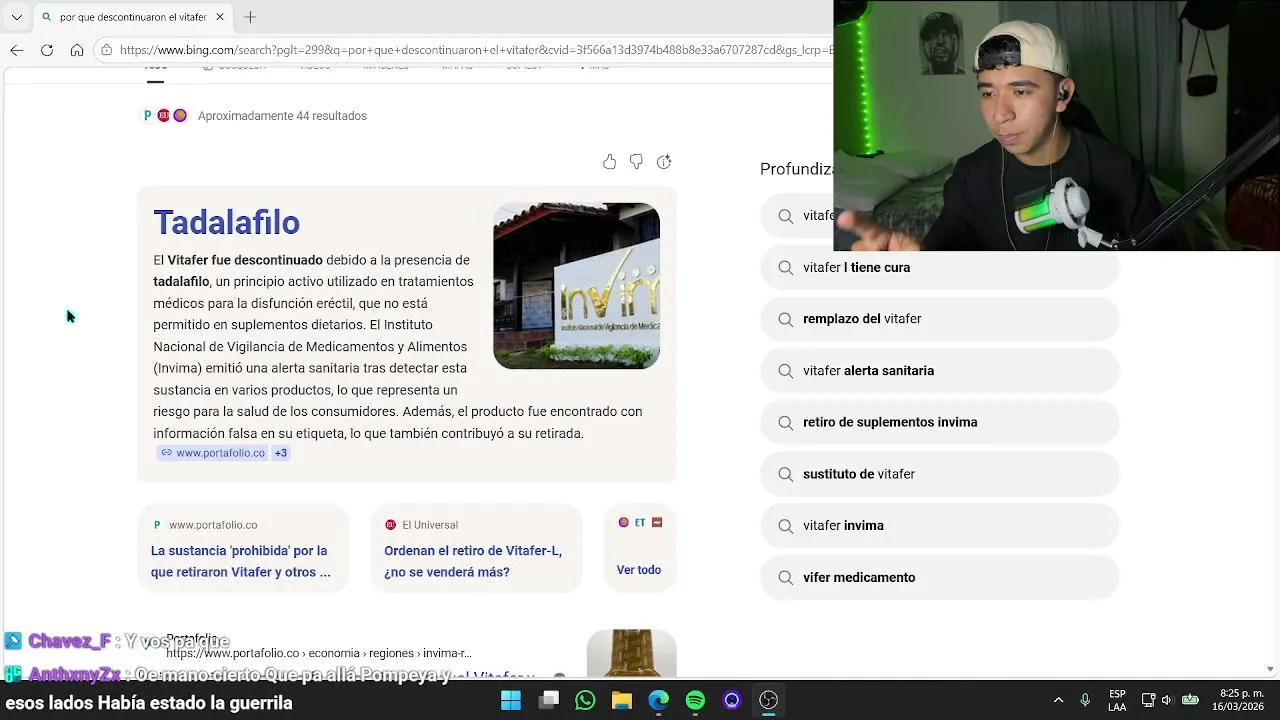Close the 'por que descontinuaron el vitafer' tab
The width and height of the screenshot is (1280, 720).
[x=220, y=17]
